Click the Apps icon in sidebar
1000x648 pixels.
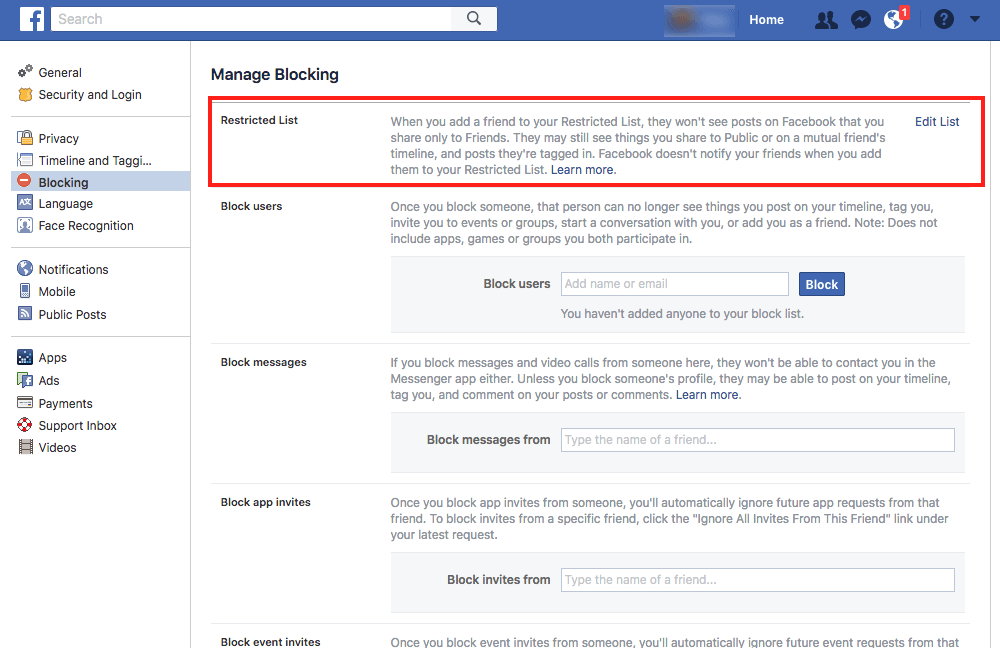tap(25, 357)
